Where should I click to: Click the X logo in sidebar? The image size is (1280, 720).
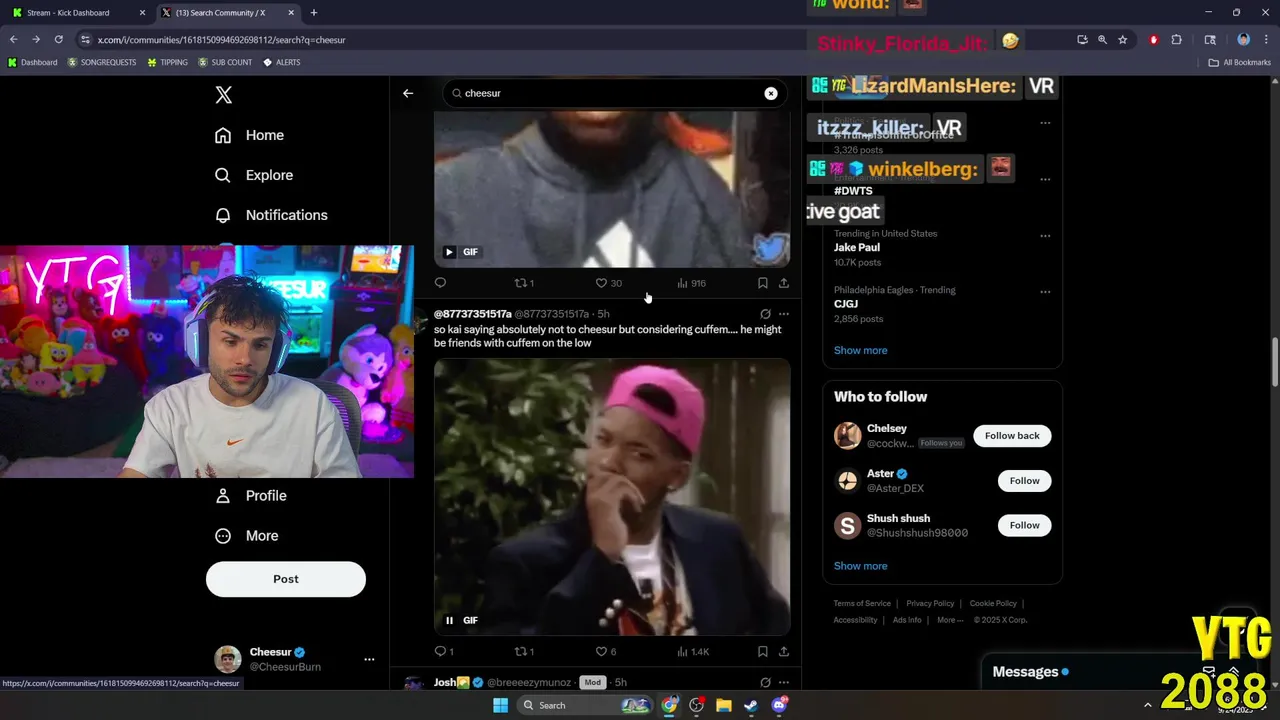(224, 95)
